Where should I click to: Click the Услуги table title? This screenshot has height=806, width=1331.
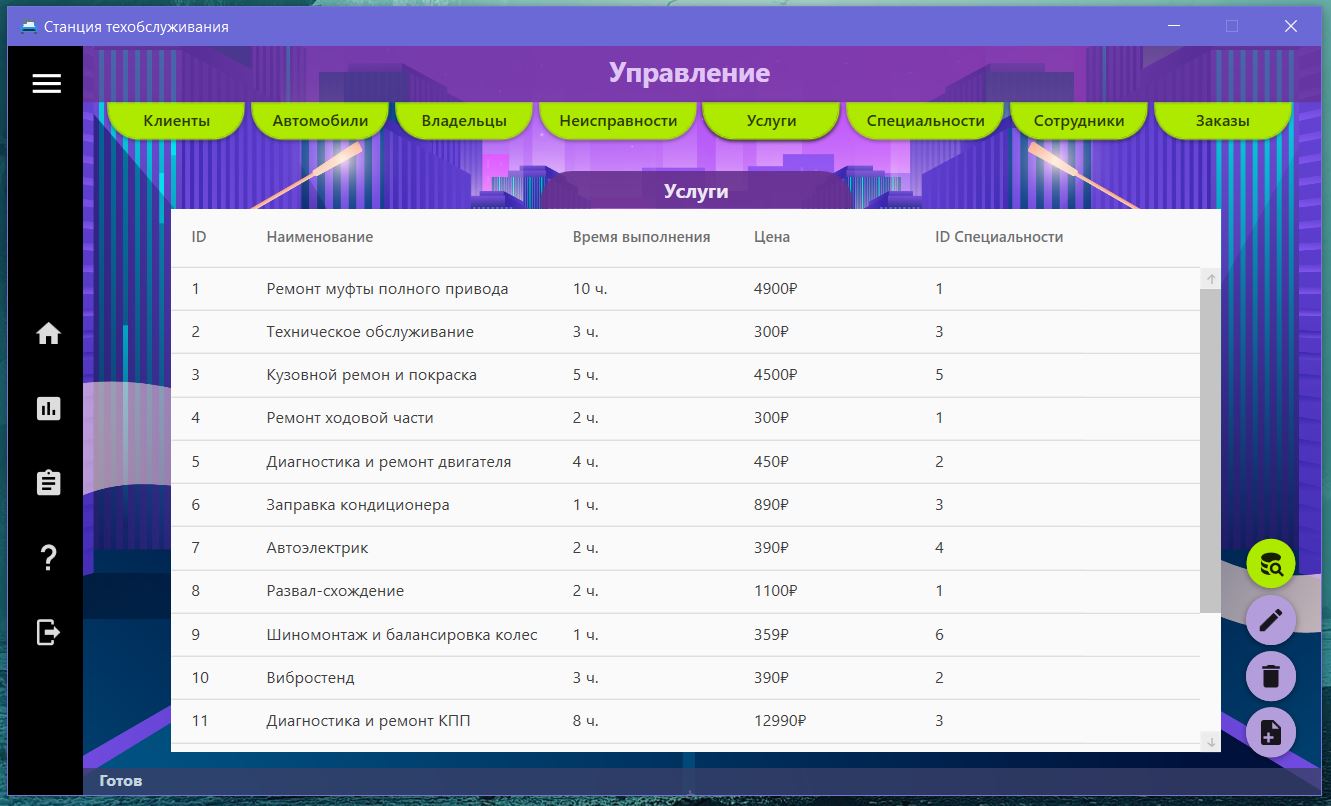coord(696,191)
